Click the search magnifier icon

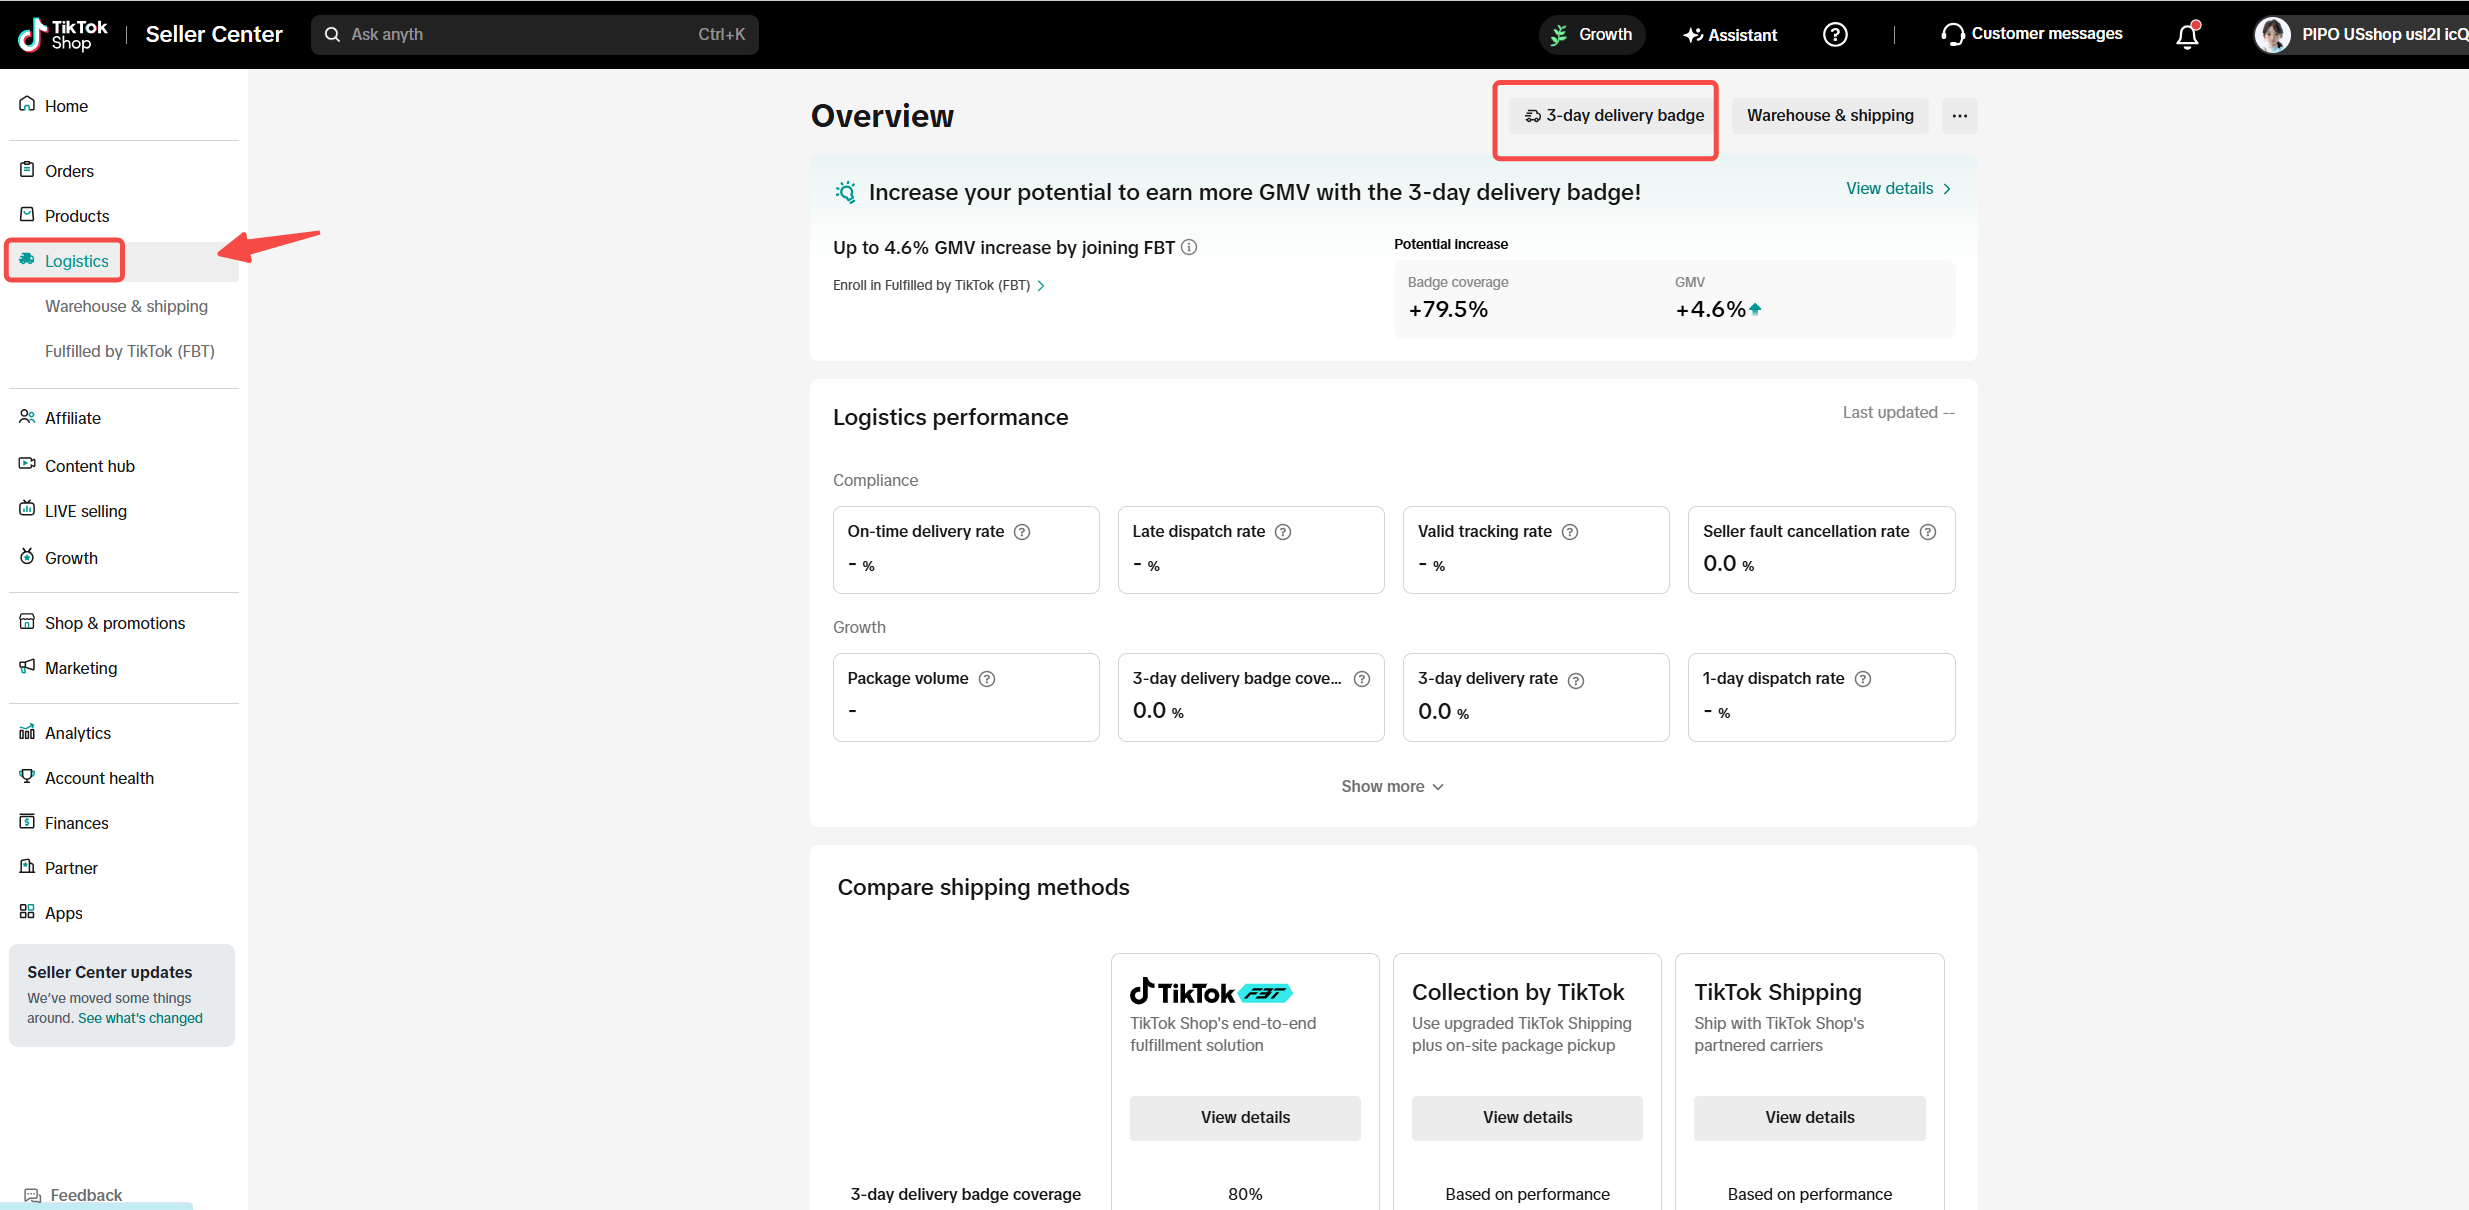coord(333,35)
